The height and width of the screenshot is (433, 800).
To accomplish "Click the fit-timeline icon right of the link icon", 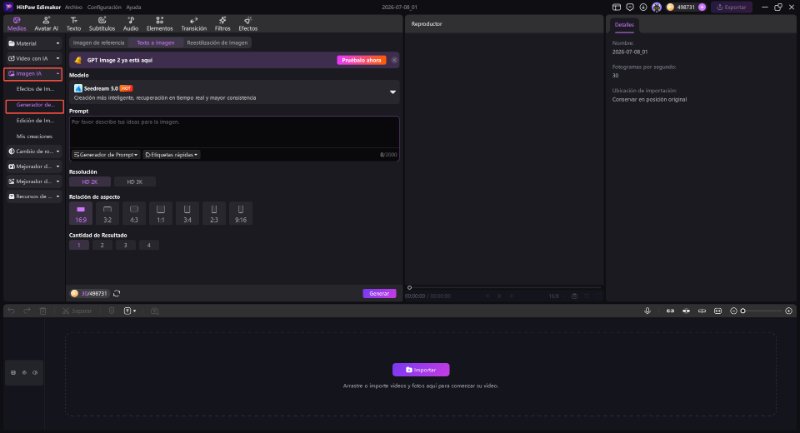I will click(718, 311).
